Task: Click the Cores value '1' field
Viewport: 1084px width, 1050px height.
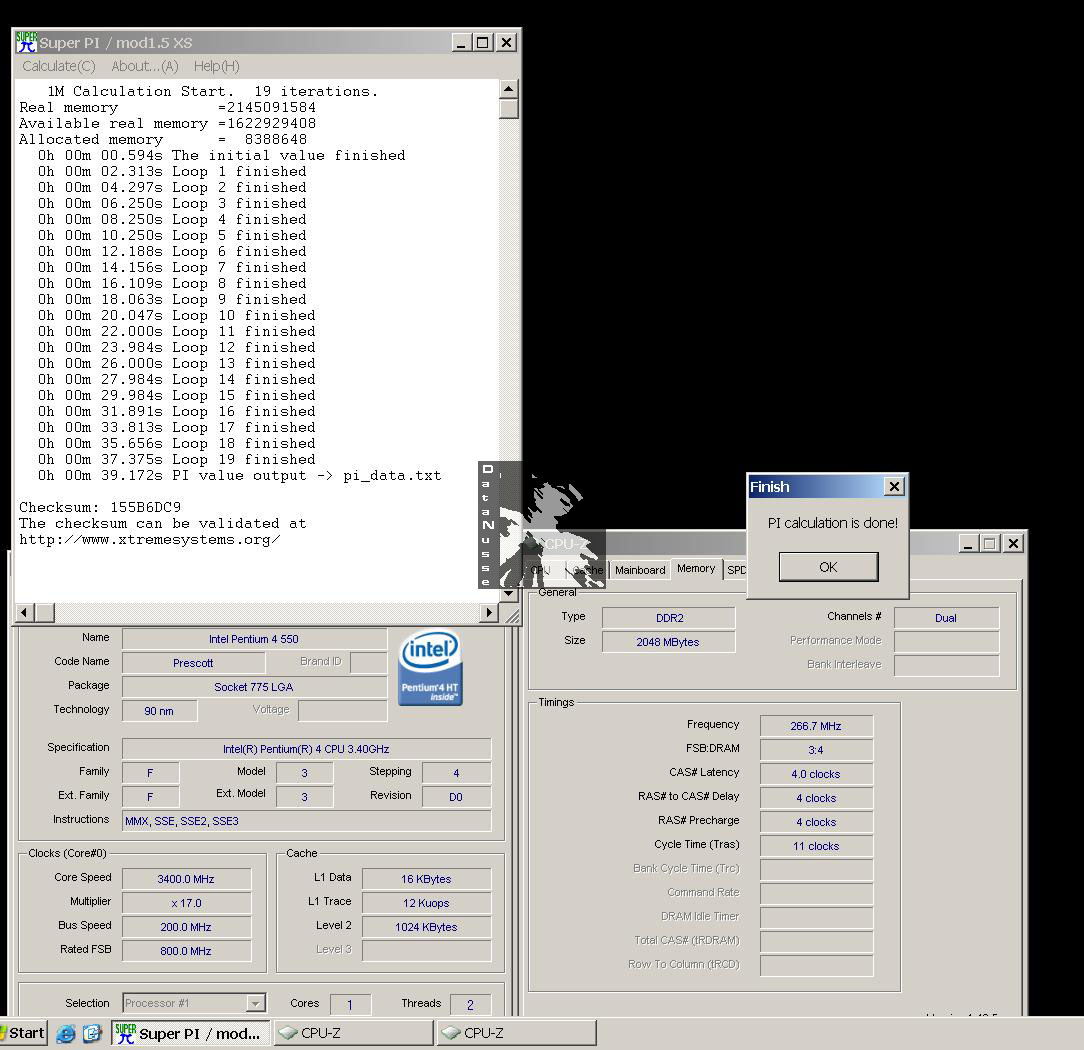Action: 350,1005
